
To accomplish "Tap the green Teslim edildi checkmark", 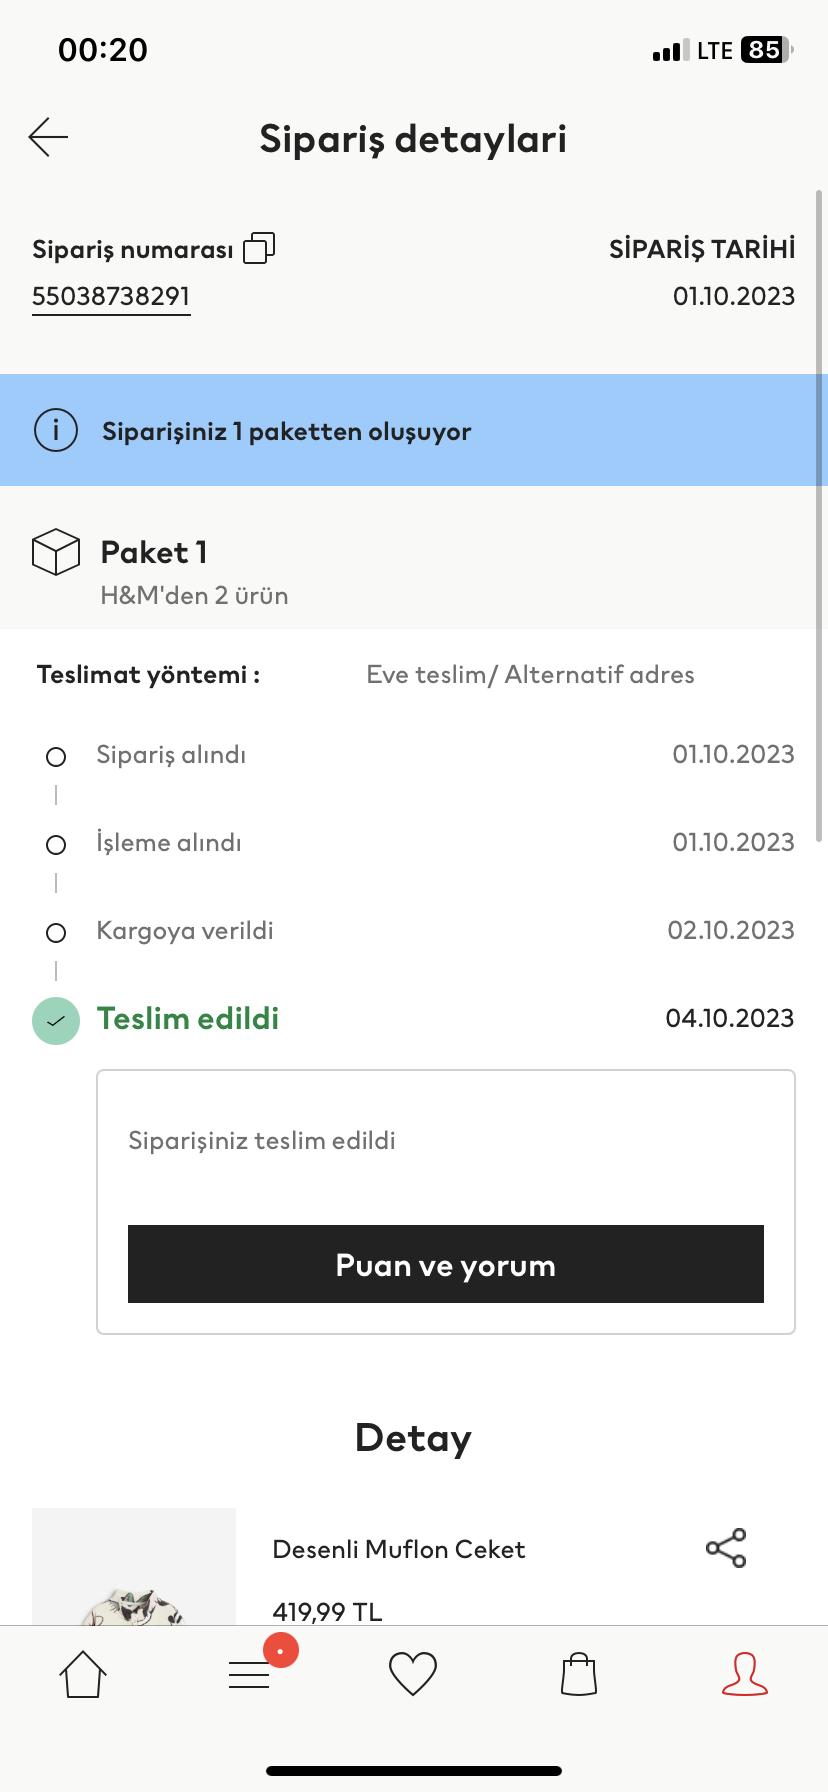I will 56,1021.
